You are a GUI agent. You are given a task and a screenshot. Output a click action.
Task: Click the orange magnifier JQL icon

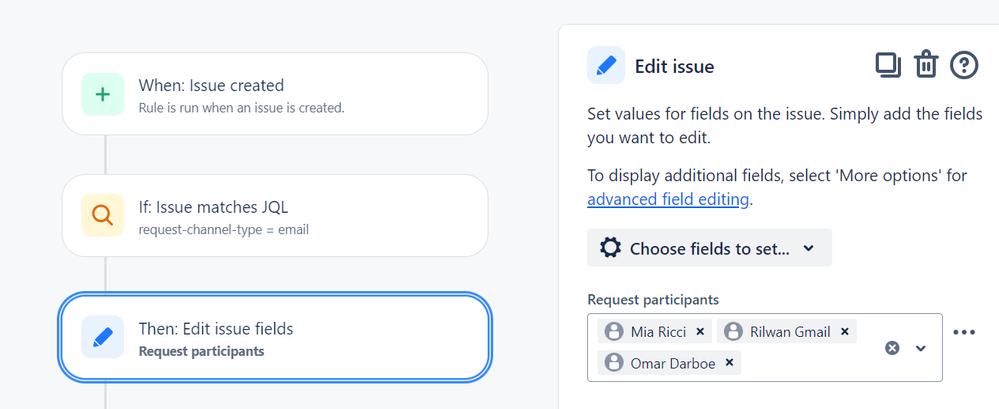tap(103, 215)
